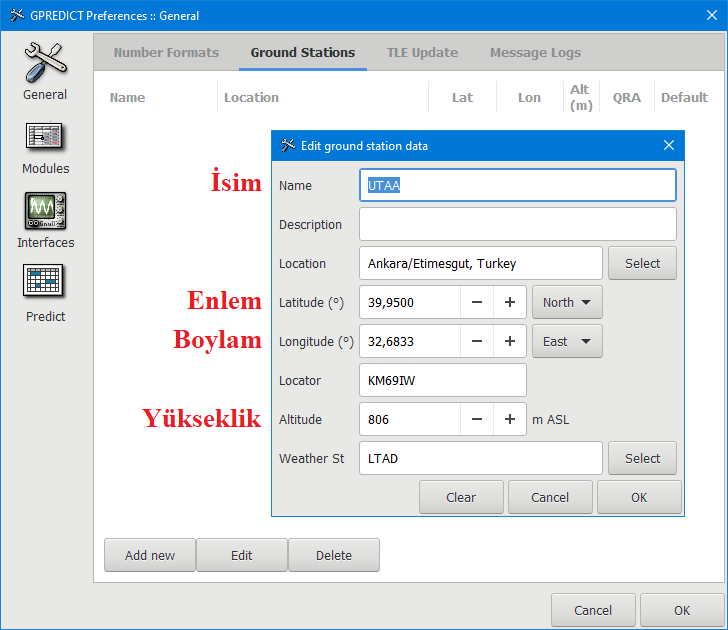
Task: Click OK in the Preferences window
Action: click(682, 610)
